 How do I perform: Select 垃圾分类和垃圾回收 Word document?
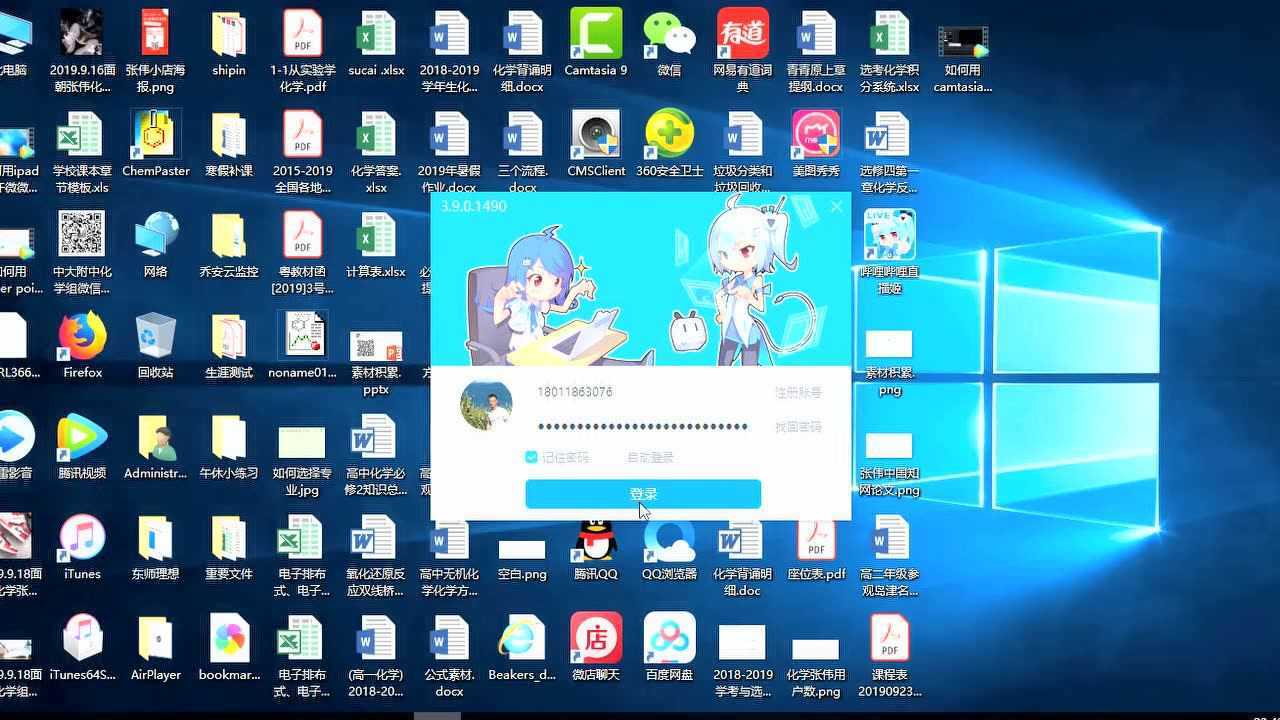point(742,152)
